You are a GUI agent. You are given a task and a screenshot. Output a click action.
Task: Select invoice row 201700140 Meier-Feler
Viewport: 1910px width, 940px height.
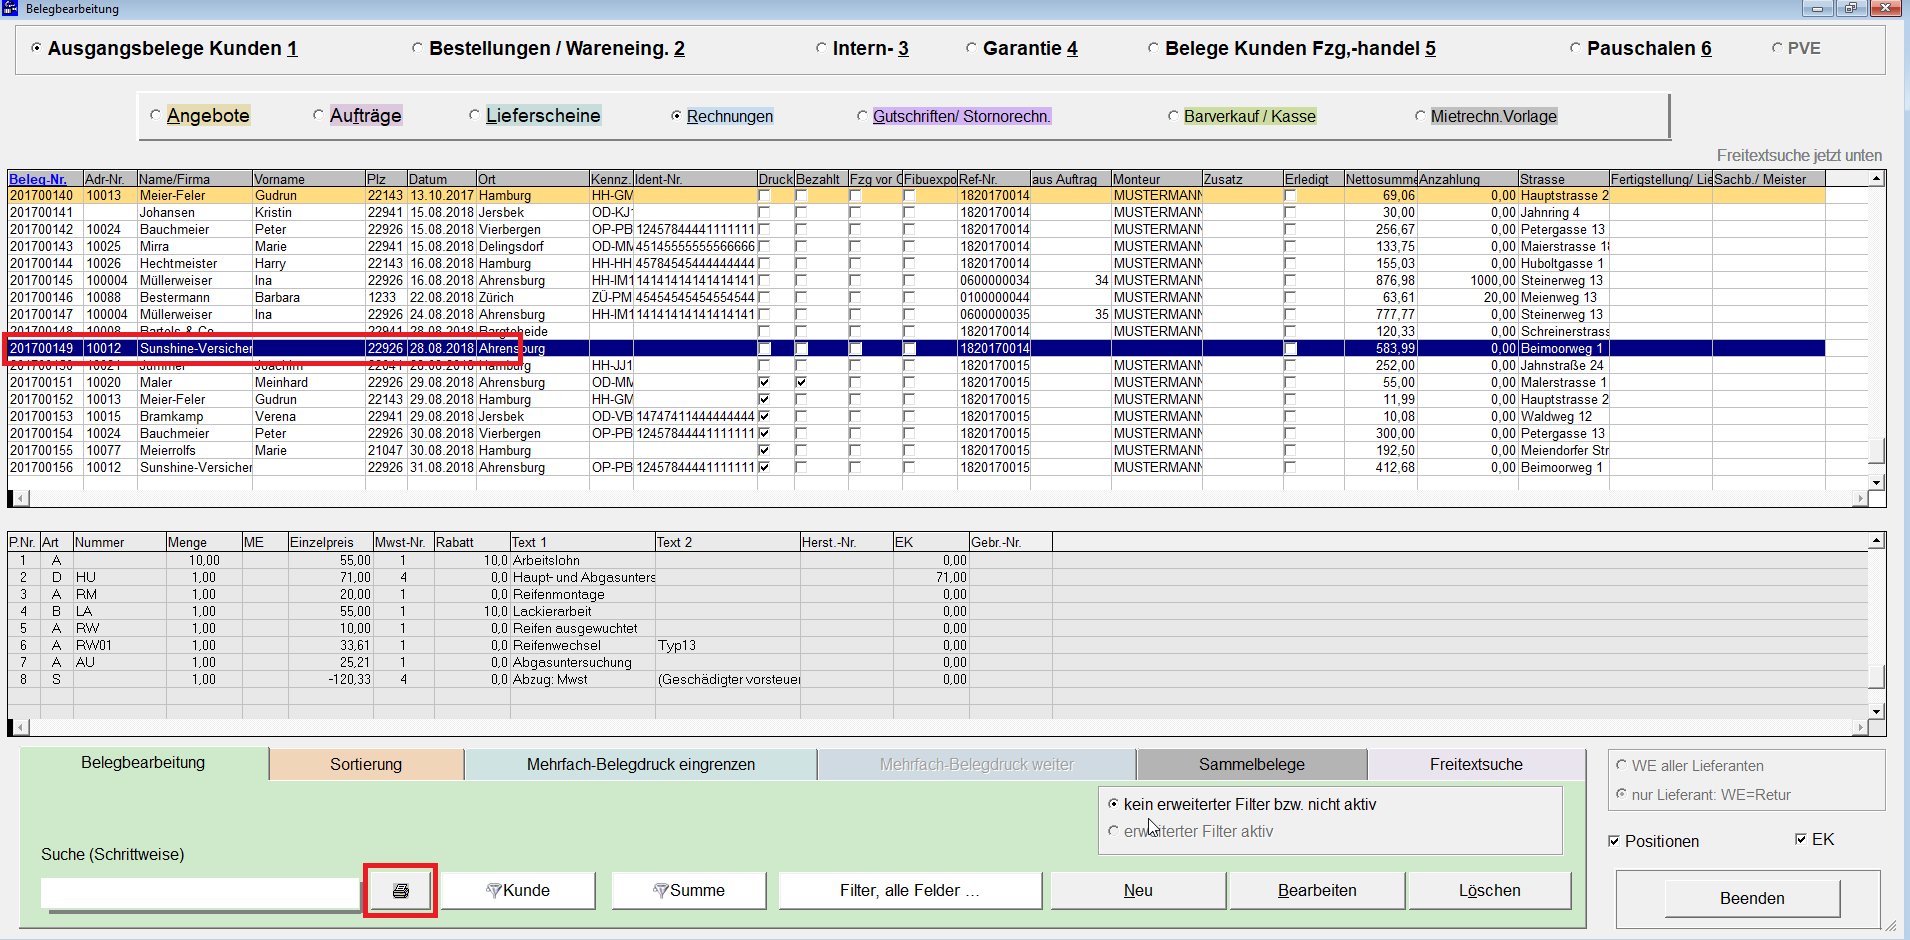pyautogui.click(x=916, y=196)
